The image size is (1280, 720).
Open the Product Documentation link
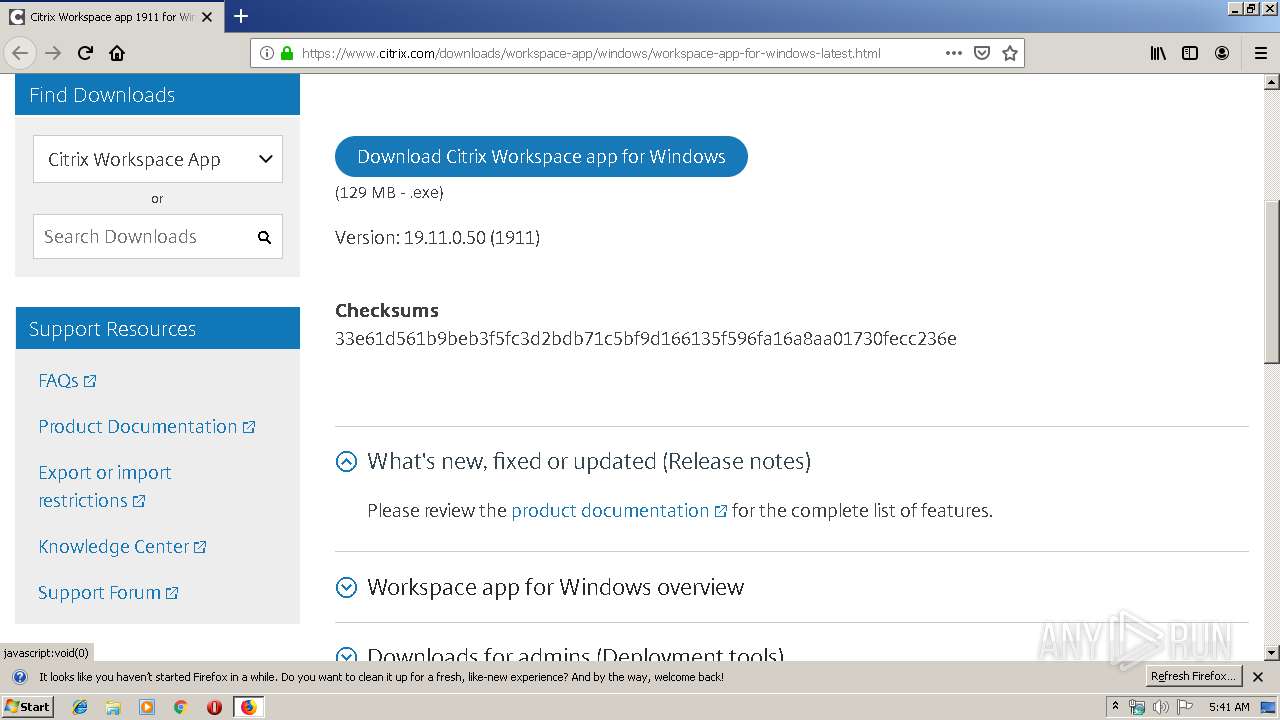pos(147,427)
